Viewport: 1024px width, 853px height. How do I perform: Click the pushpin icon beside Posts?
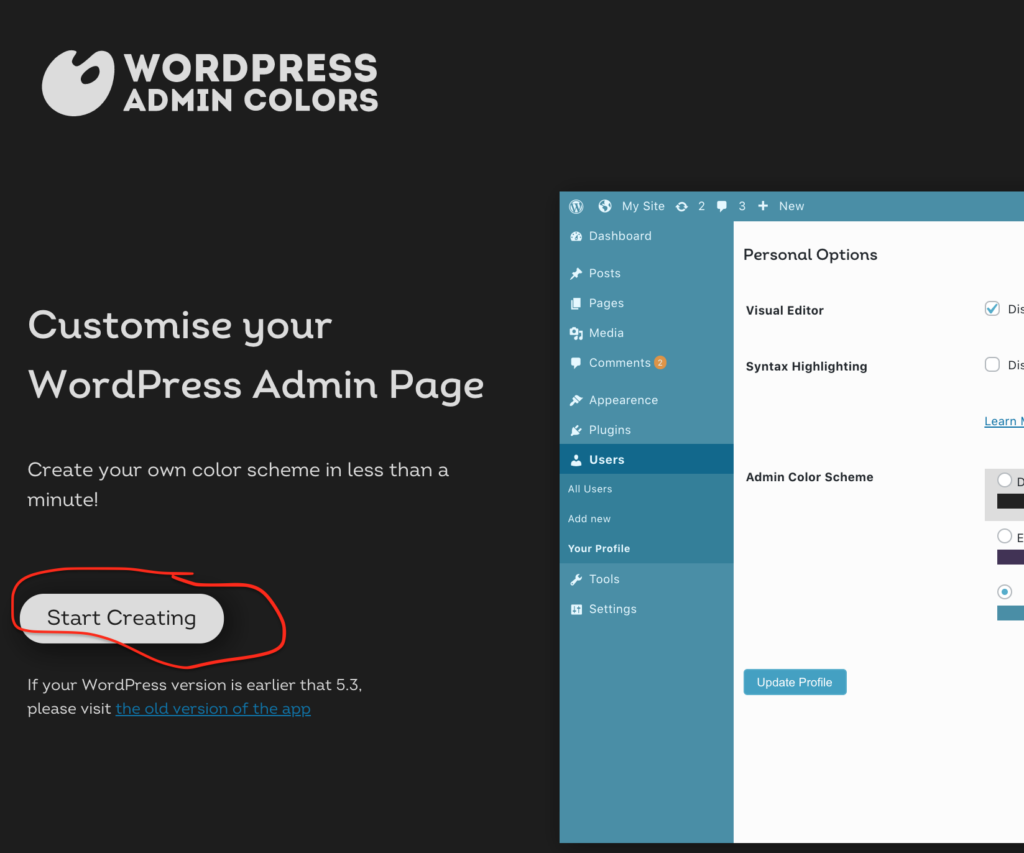click(576, 274)
